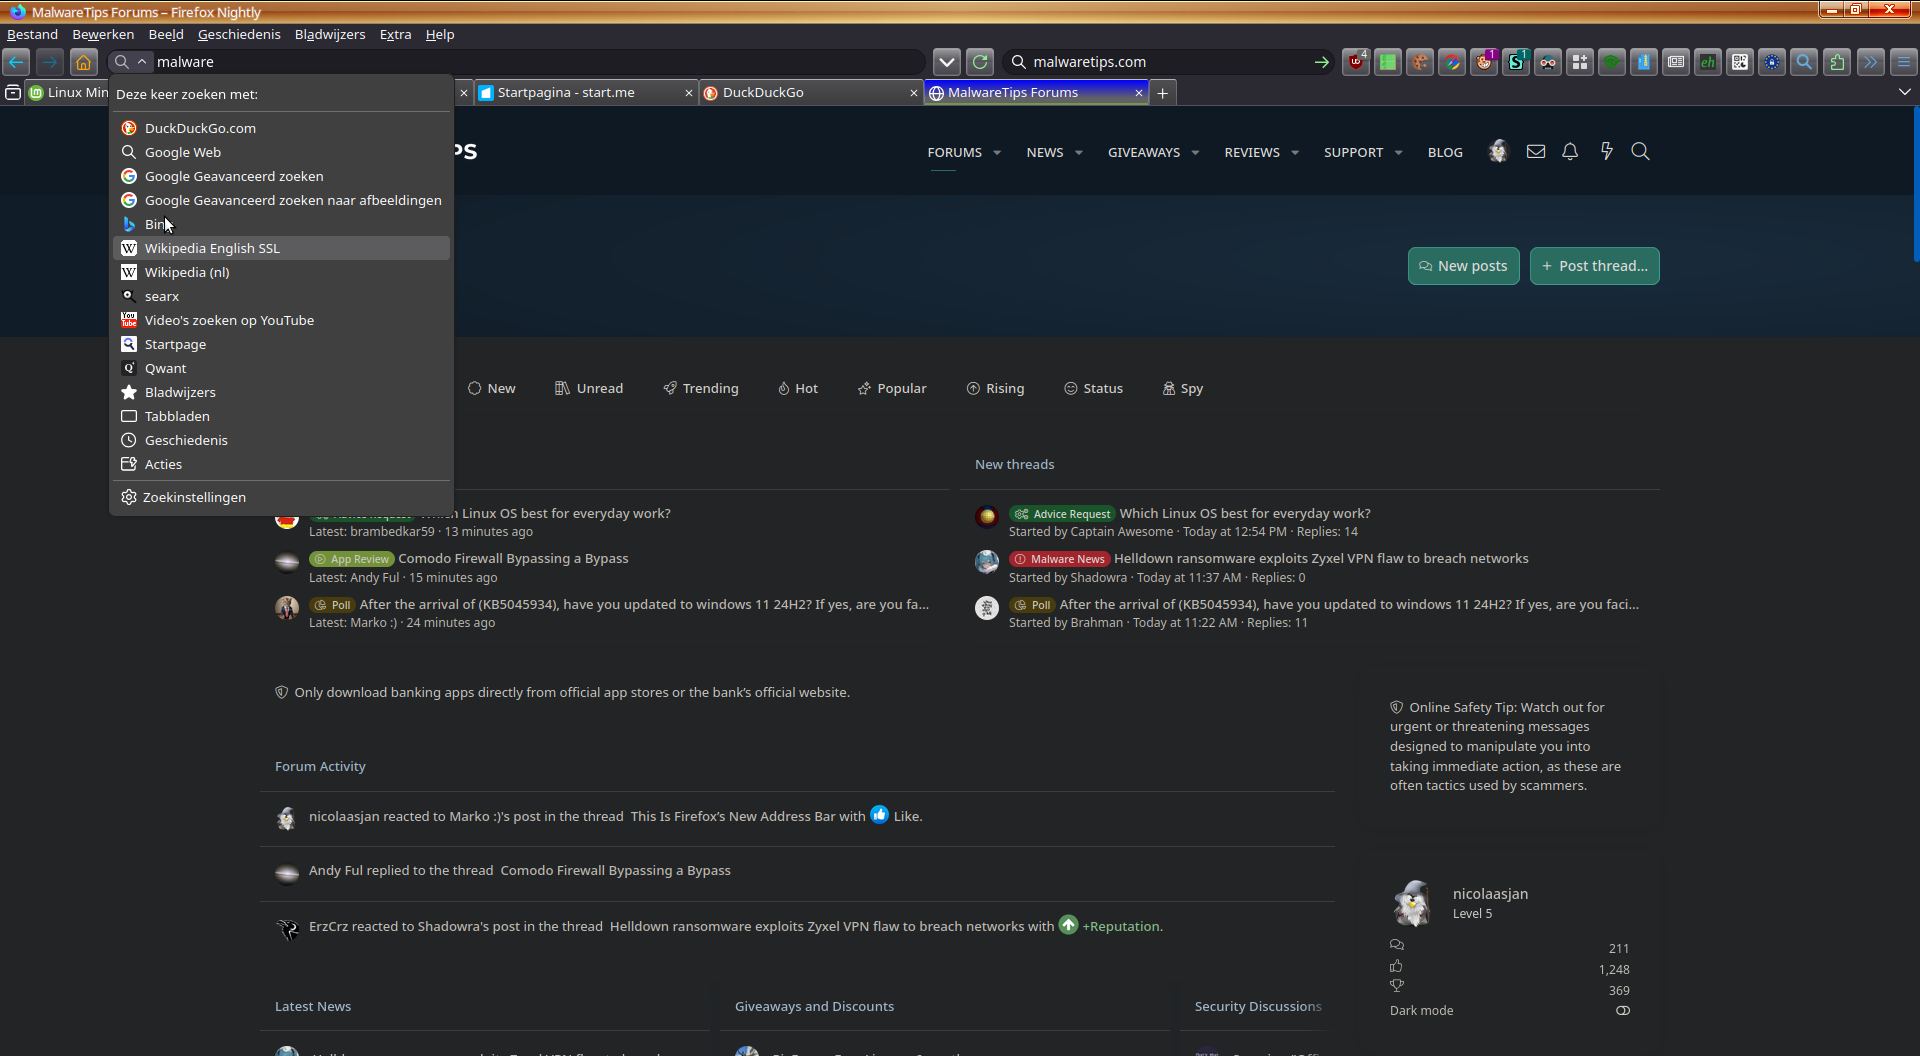Screen dimensions: 1920x1056
Task: Open the nicolaasjan profile name link
Action: (x=1490, y=894)
